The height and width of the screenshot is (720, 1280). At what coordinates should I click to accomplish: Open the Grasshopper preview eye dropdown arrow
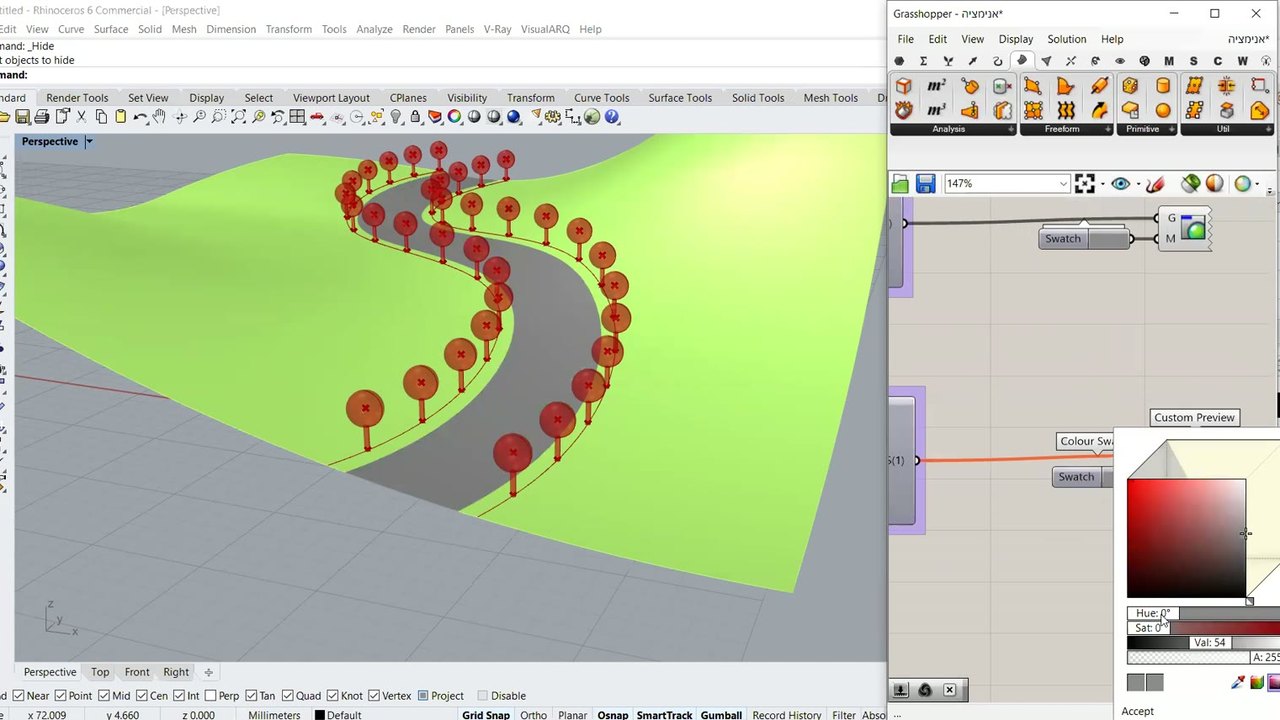pyautogui.click(x=1137, y=185)
